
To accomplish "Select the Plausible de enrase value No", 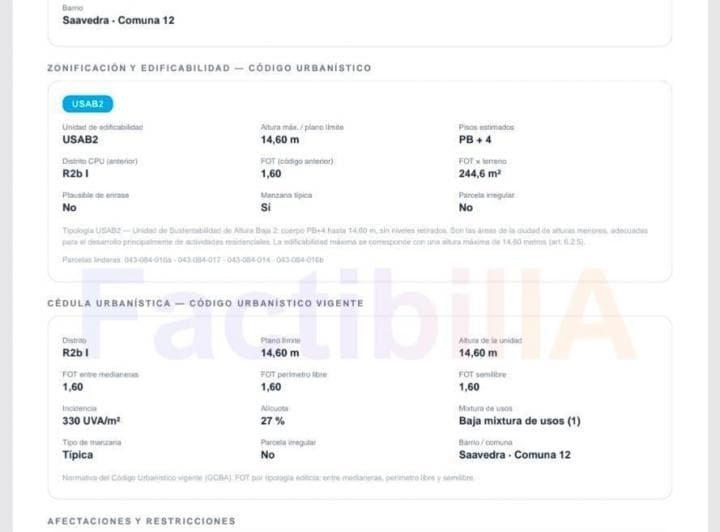I will tap(69, 207).
